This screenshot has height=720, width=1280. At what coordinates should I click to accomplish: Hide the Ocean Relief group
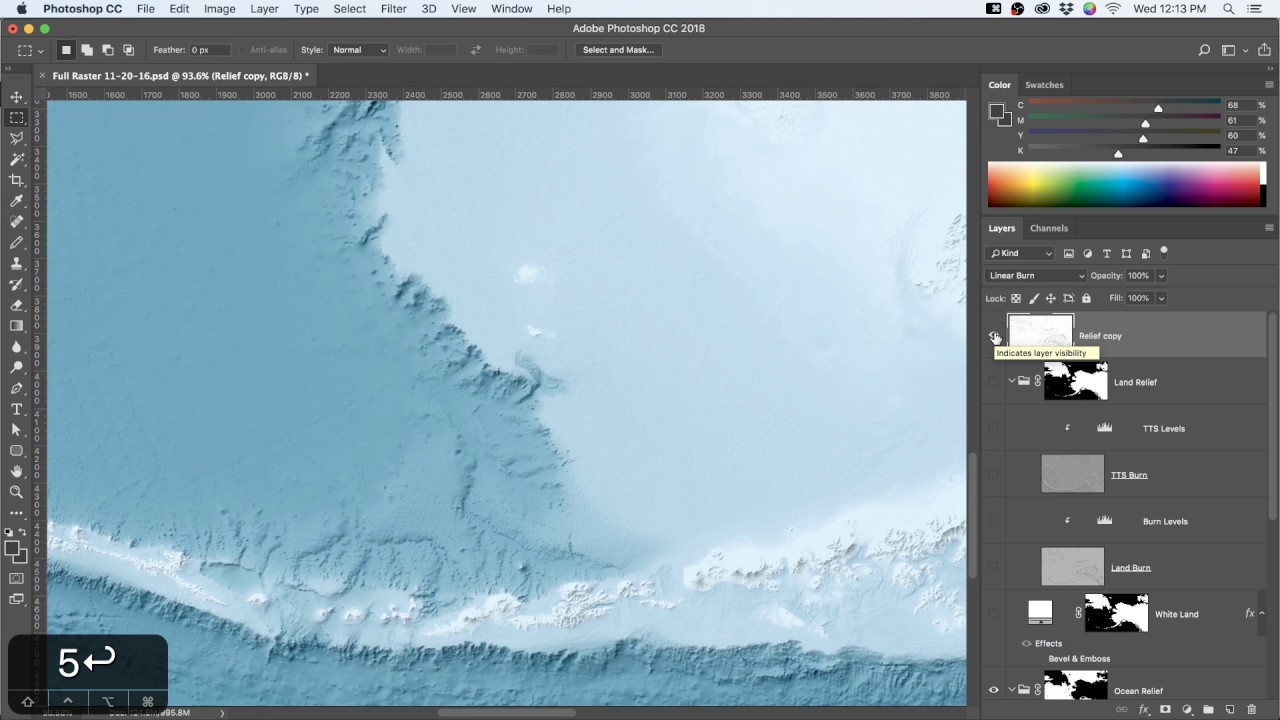coord(994,690)
